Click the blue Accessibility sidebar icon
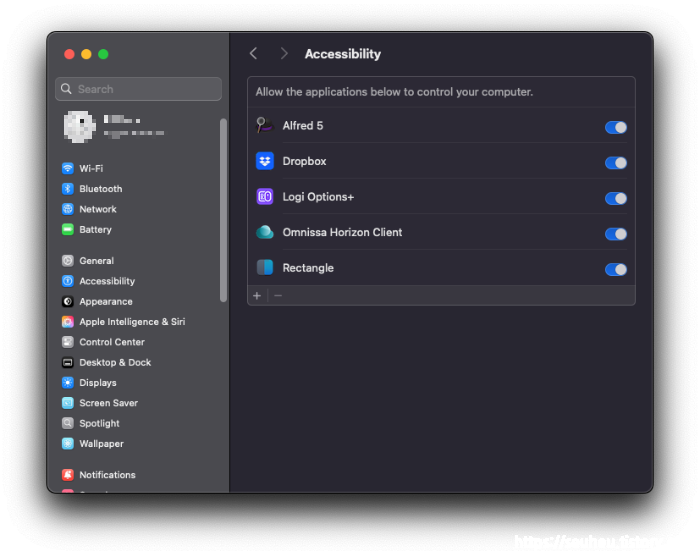 coord(67,281)
